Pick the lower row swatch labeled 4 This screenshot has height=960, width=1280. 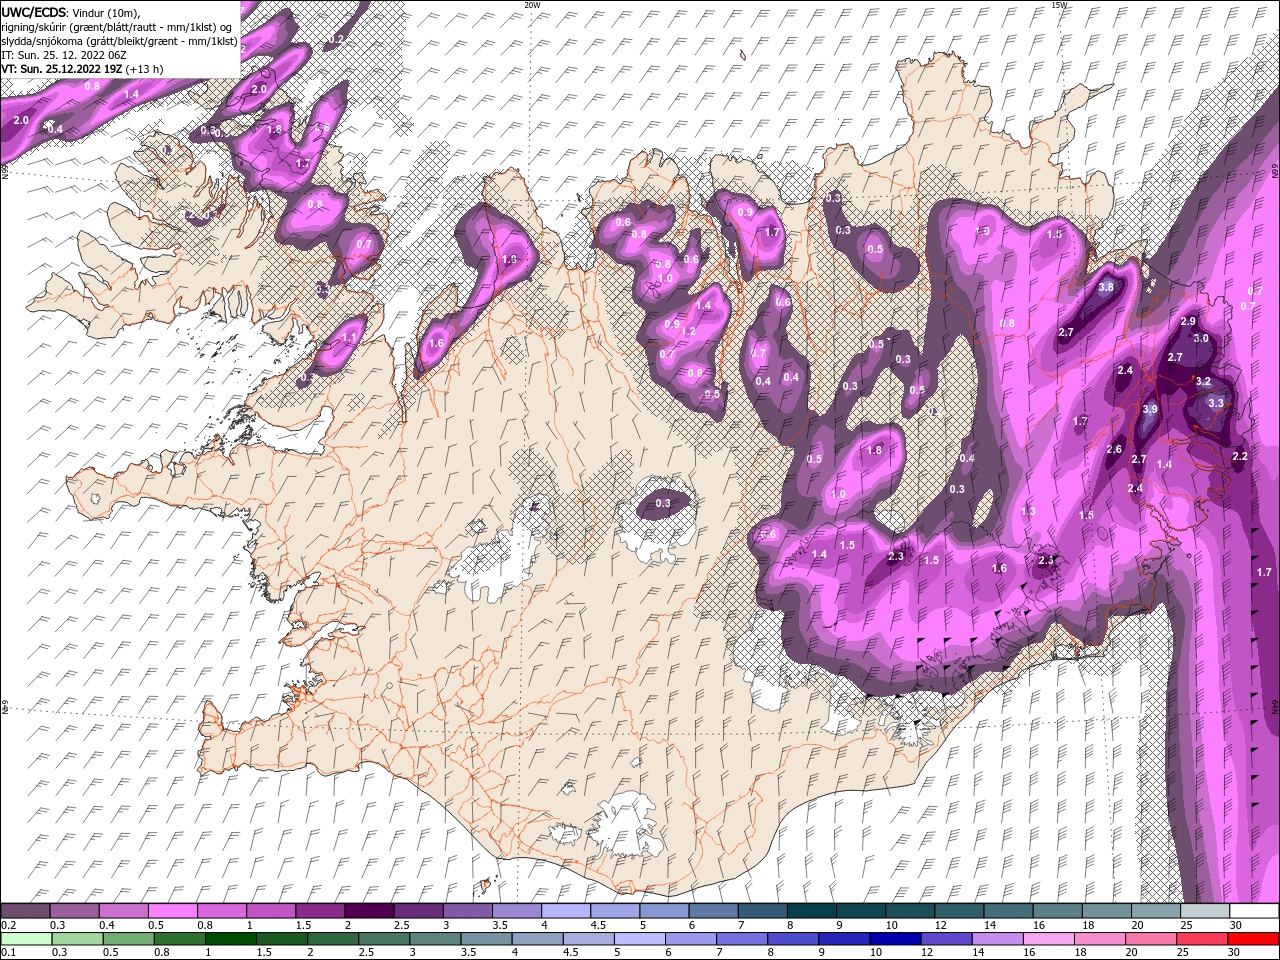[x=535, y=939]
